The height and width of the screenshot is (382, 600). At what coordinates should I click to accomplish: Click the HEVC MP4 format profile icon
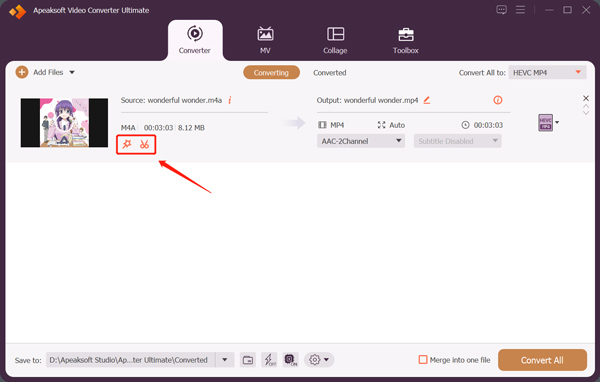coord(545,122)
